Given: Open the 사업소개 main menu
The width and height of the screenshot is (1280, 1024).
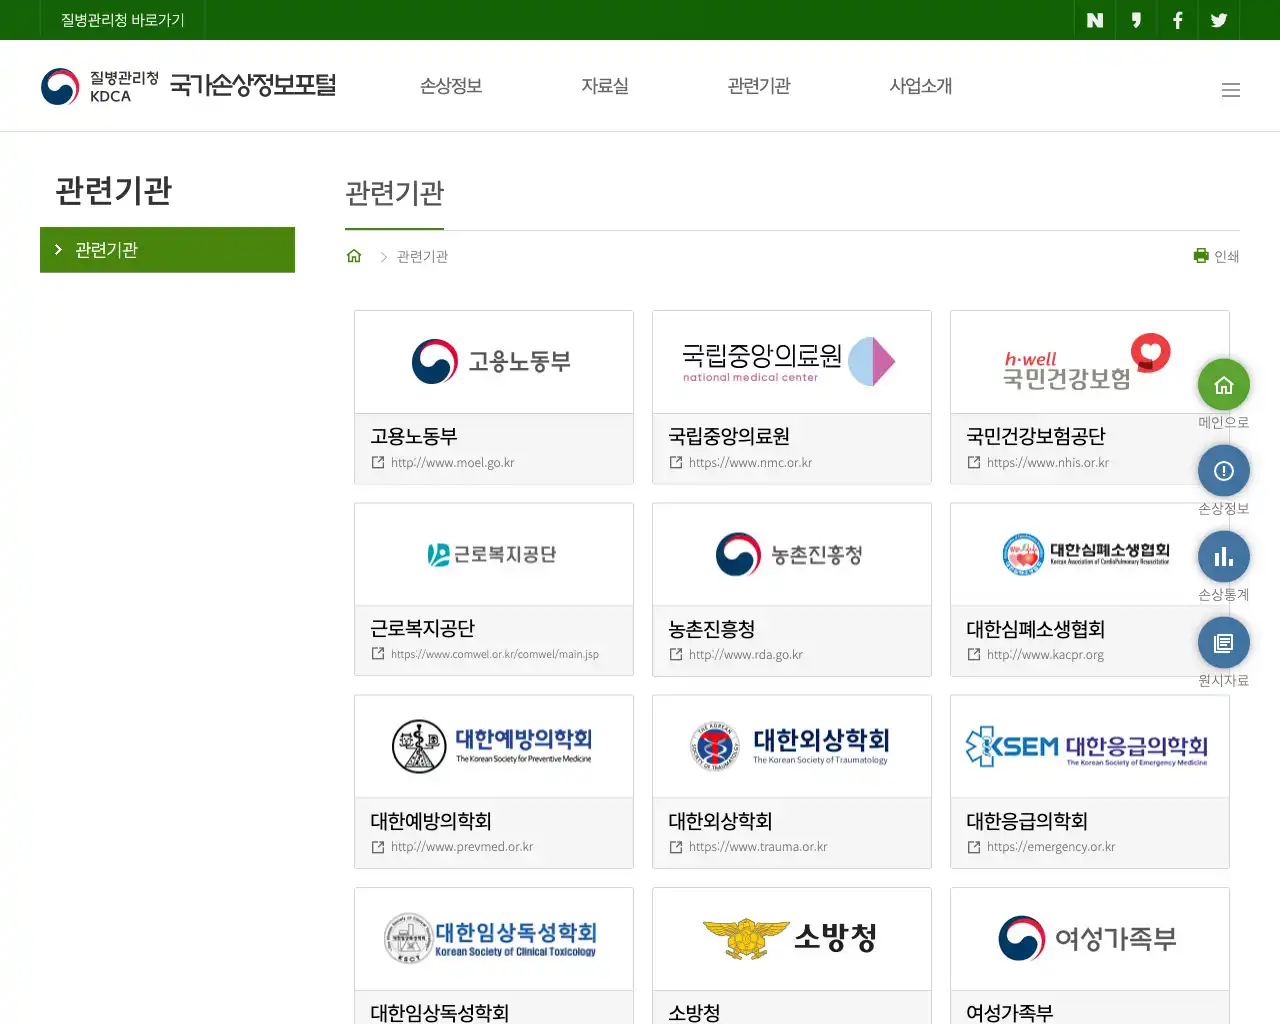Looking at the screenshot, I should tap(921, 86).
